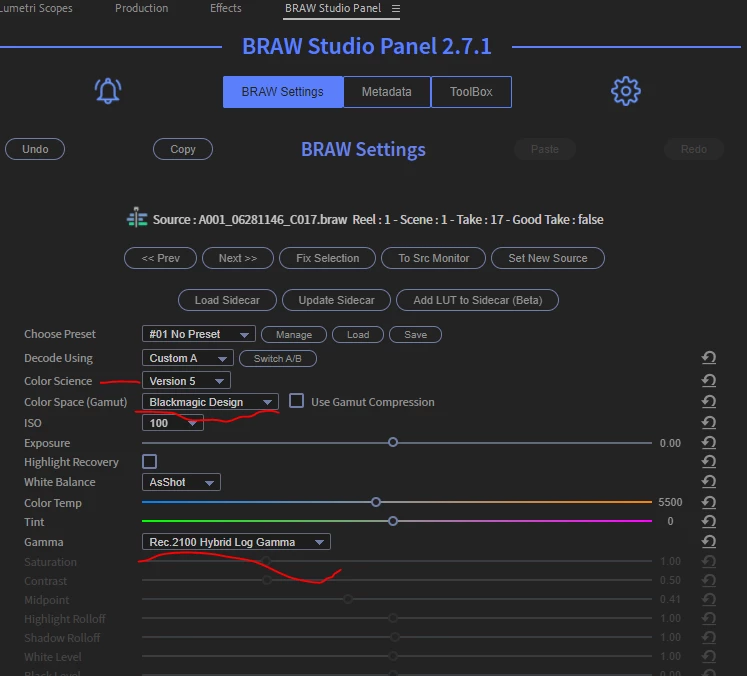747x676 pixels.
Task: Expand the Color Science Version 5 dropdown
Action: (186, 381)
